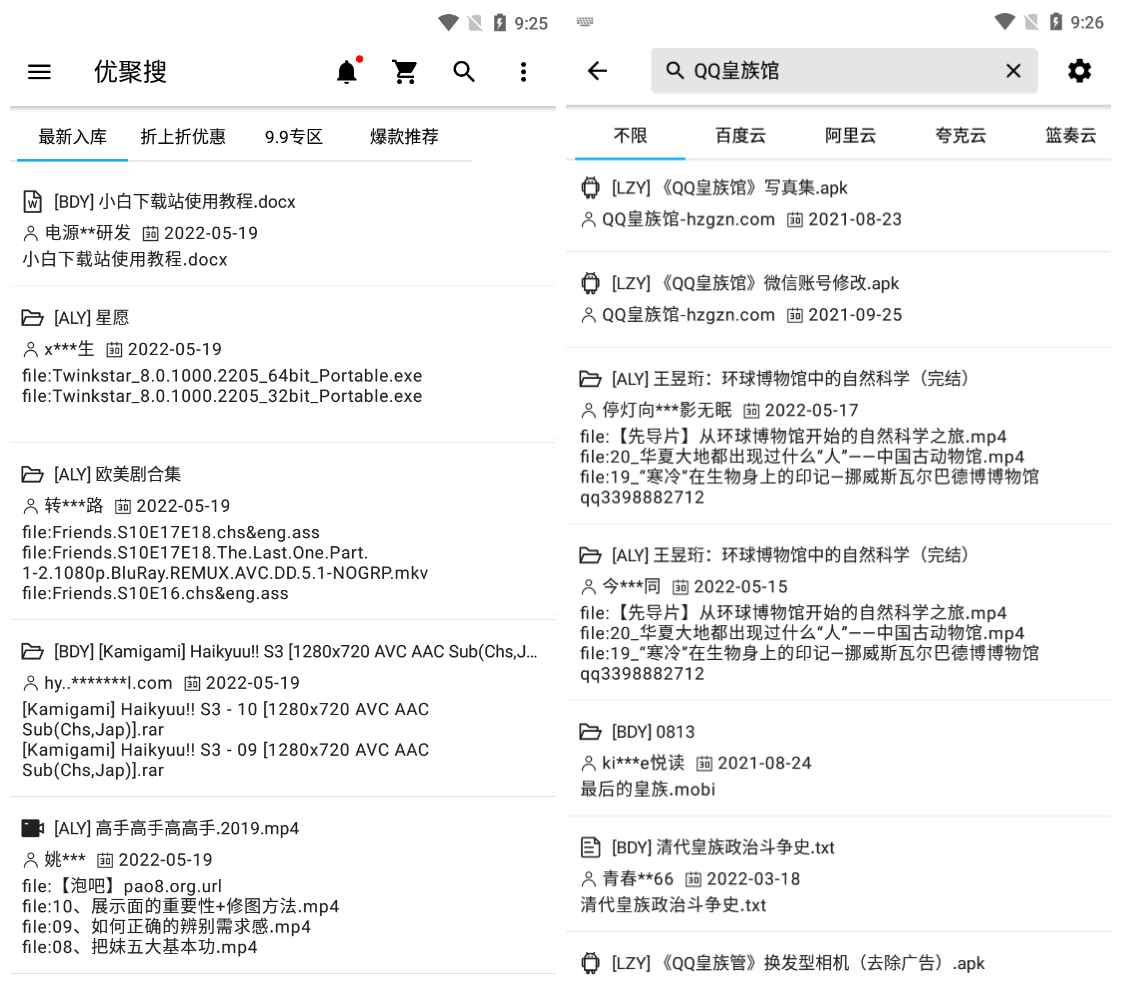Click 最后的皇族.mobi file name

click(x=648, y=789)
